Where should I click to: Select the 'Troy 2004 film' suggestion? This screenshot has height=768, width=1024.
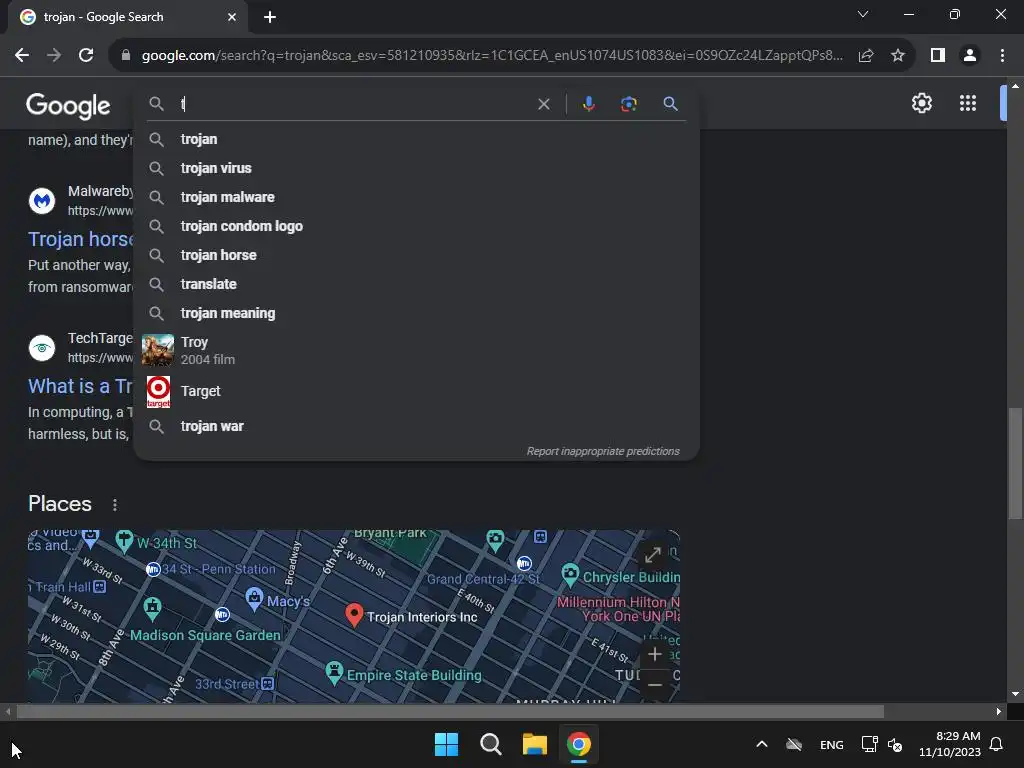point(416,350)
